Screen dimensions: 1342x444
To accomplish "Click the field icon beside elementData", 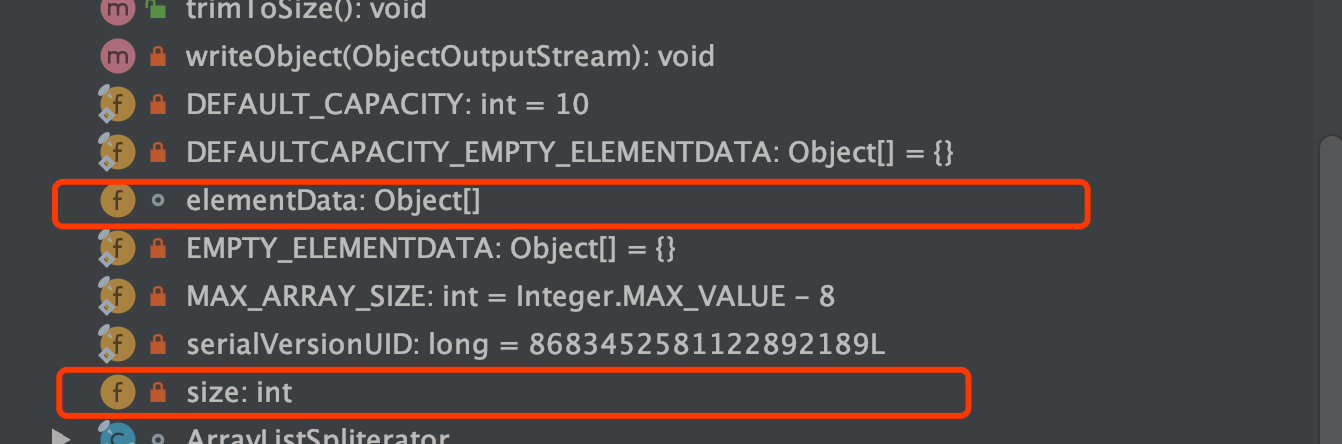I will [x=117, y=201].
